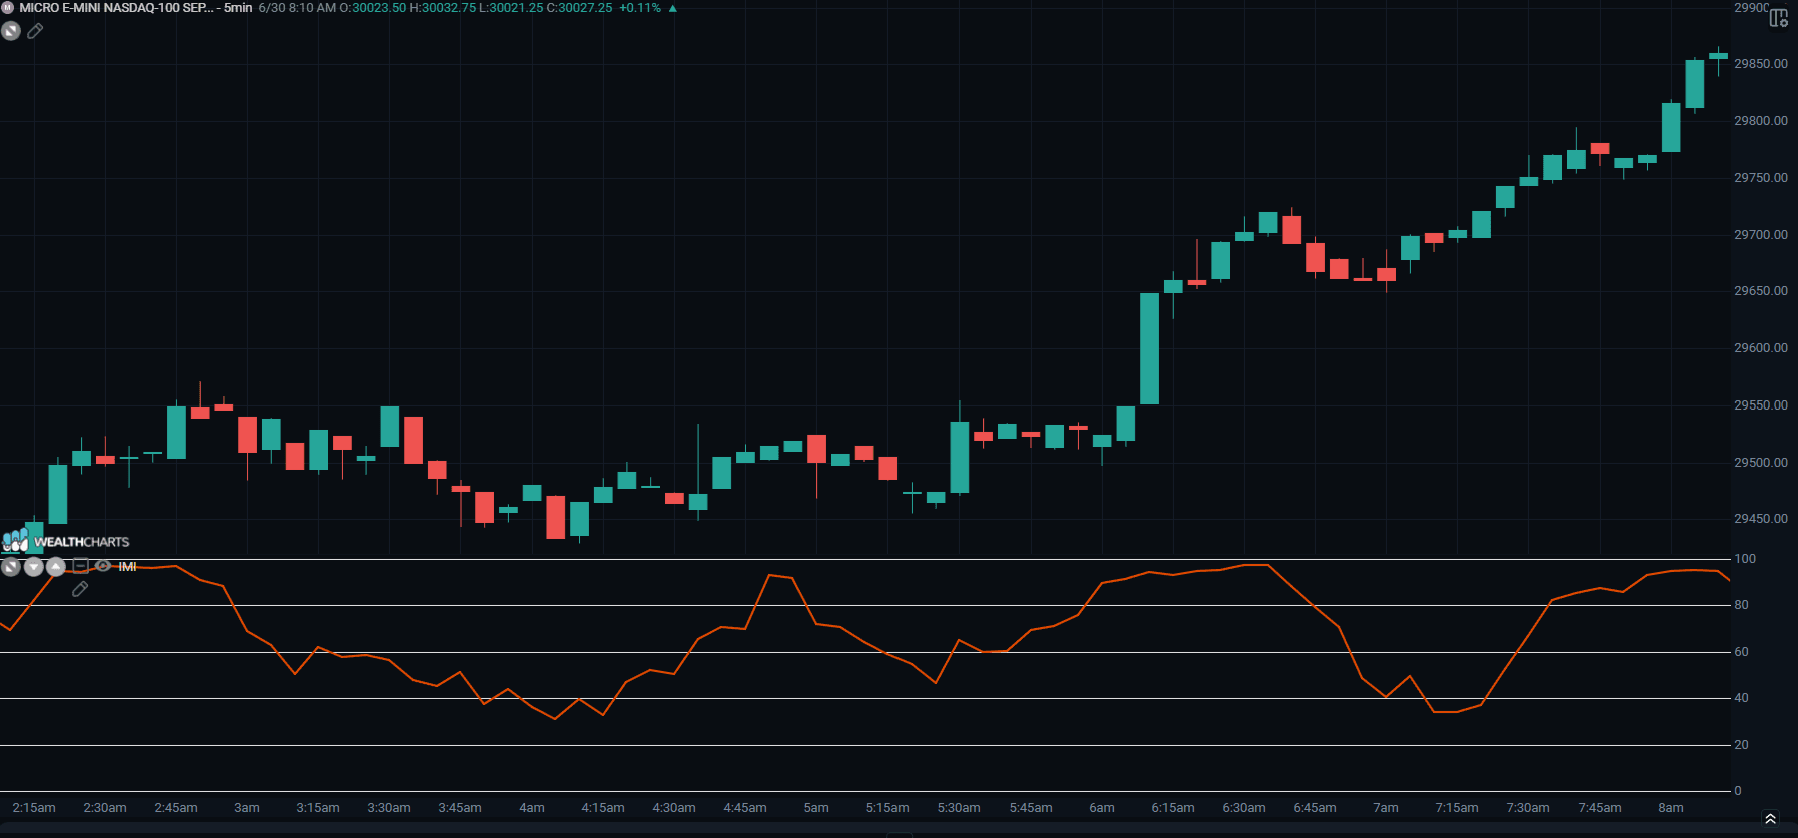Click the 6:30am time axis label
1798x838 pixels.
tap(1244, 808)
